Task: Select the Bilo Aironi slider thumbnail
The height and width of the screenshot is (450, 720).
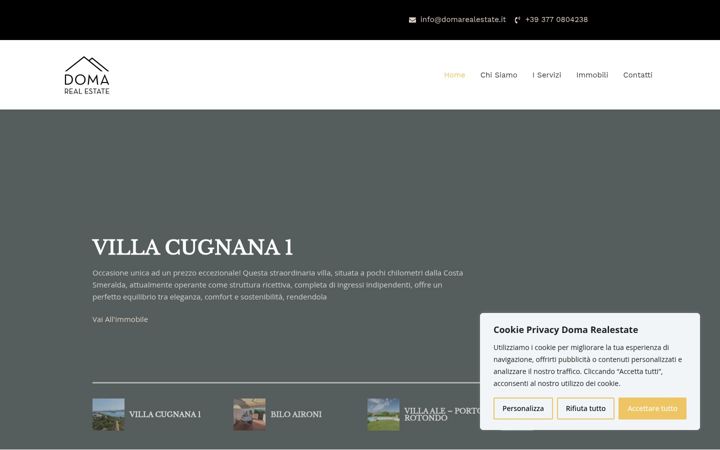Action: (x=249, y=414)
